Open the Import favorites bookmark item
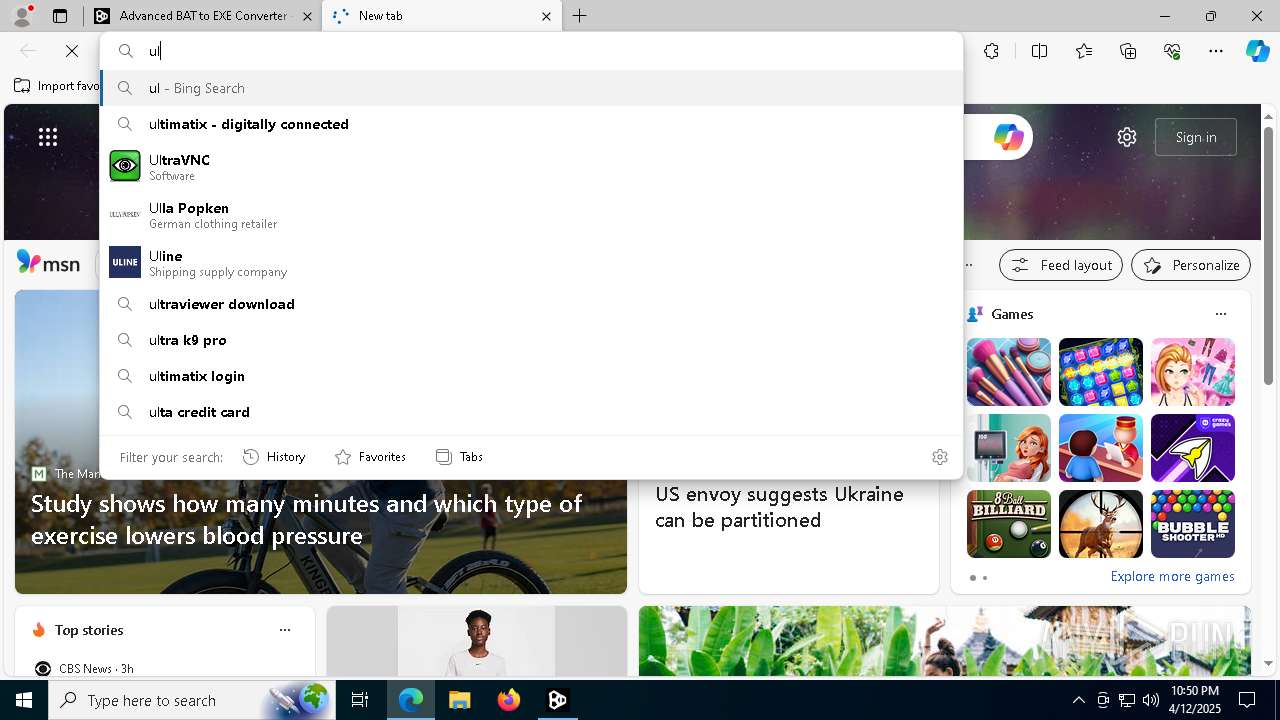1280x720 pixels. [x=57, y=86]
